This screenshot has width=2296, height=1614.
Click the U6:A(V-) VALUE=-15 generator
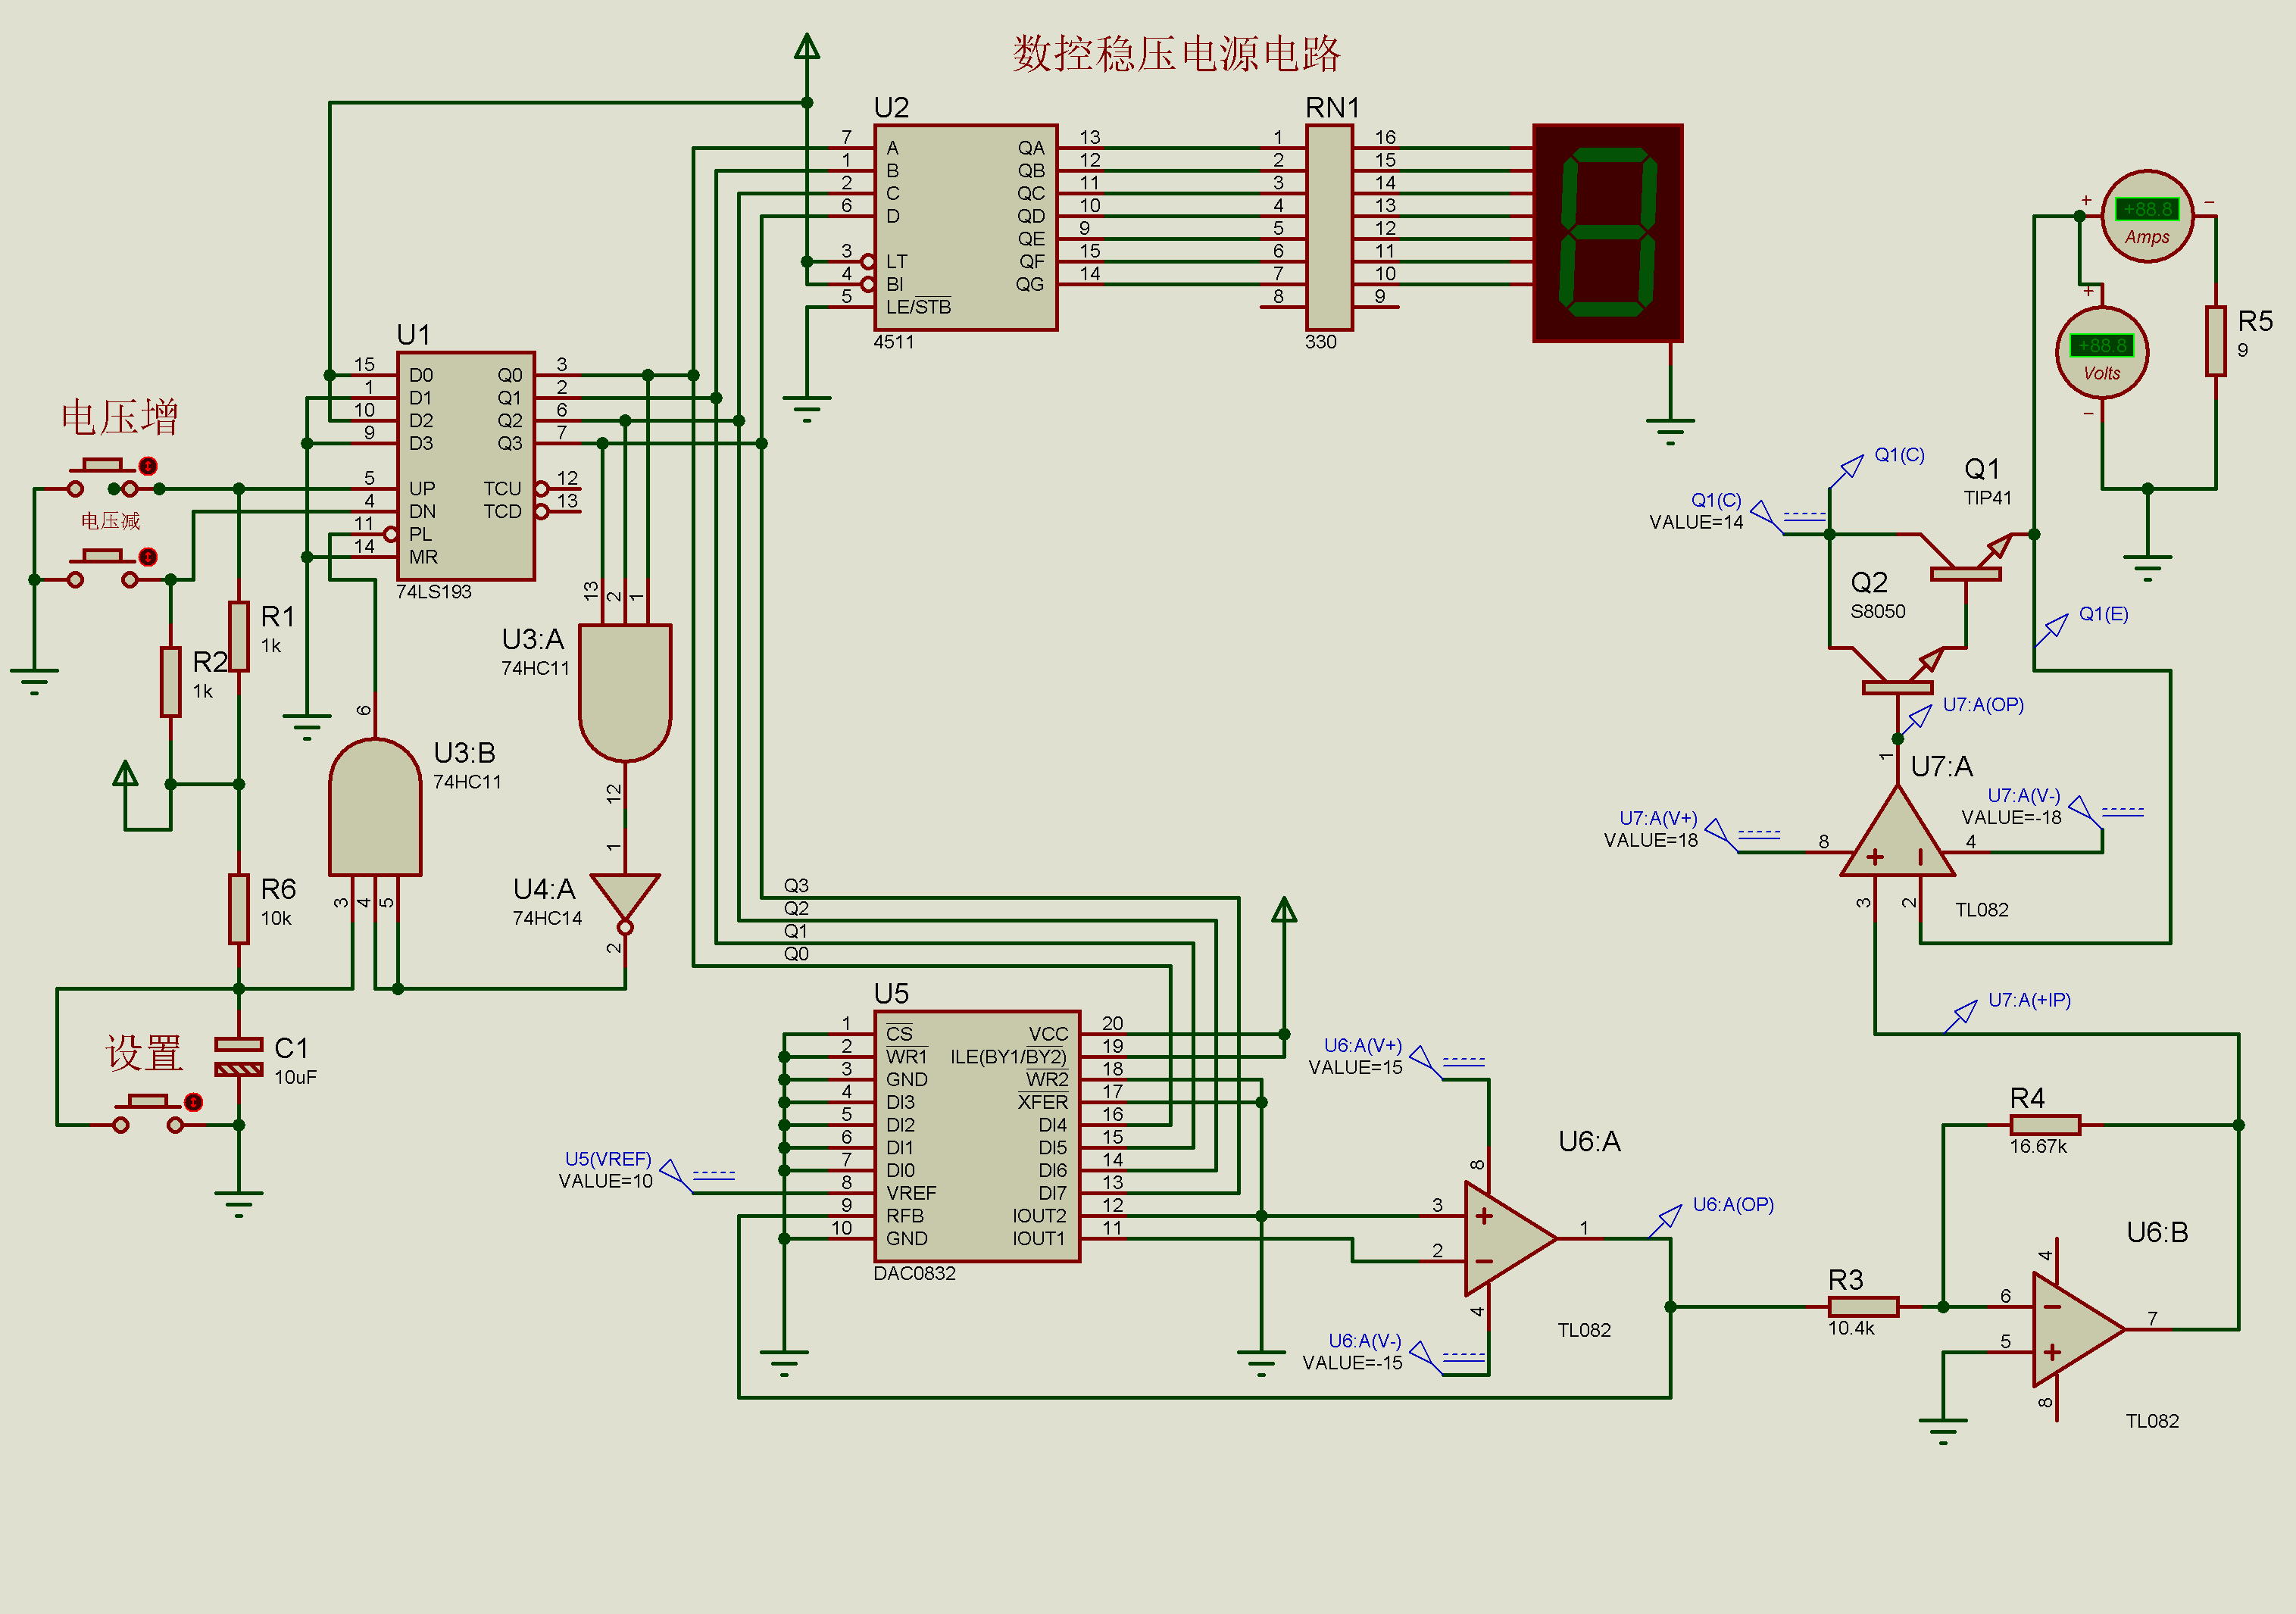coord(1426,1357)
